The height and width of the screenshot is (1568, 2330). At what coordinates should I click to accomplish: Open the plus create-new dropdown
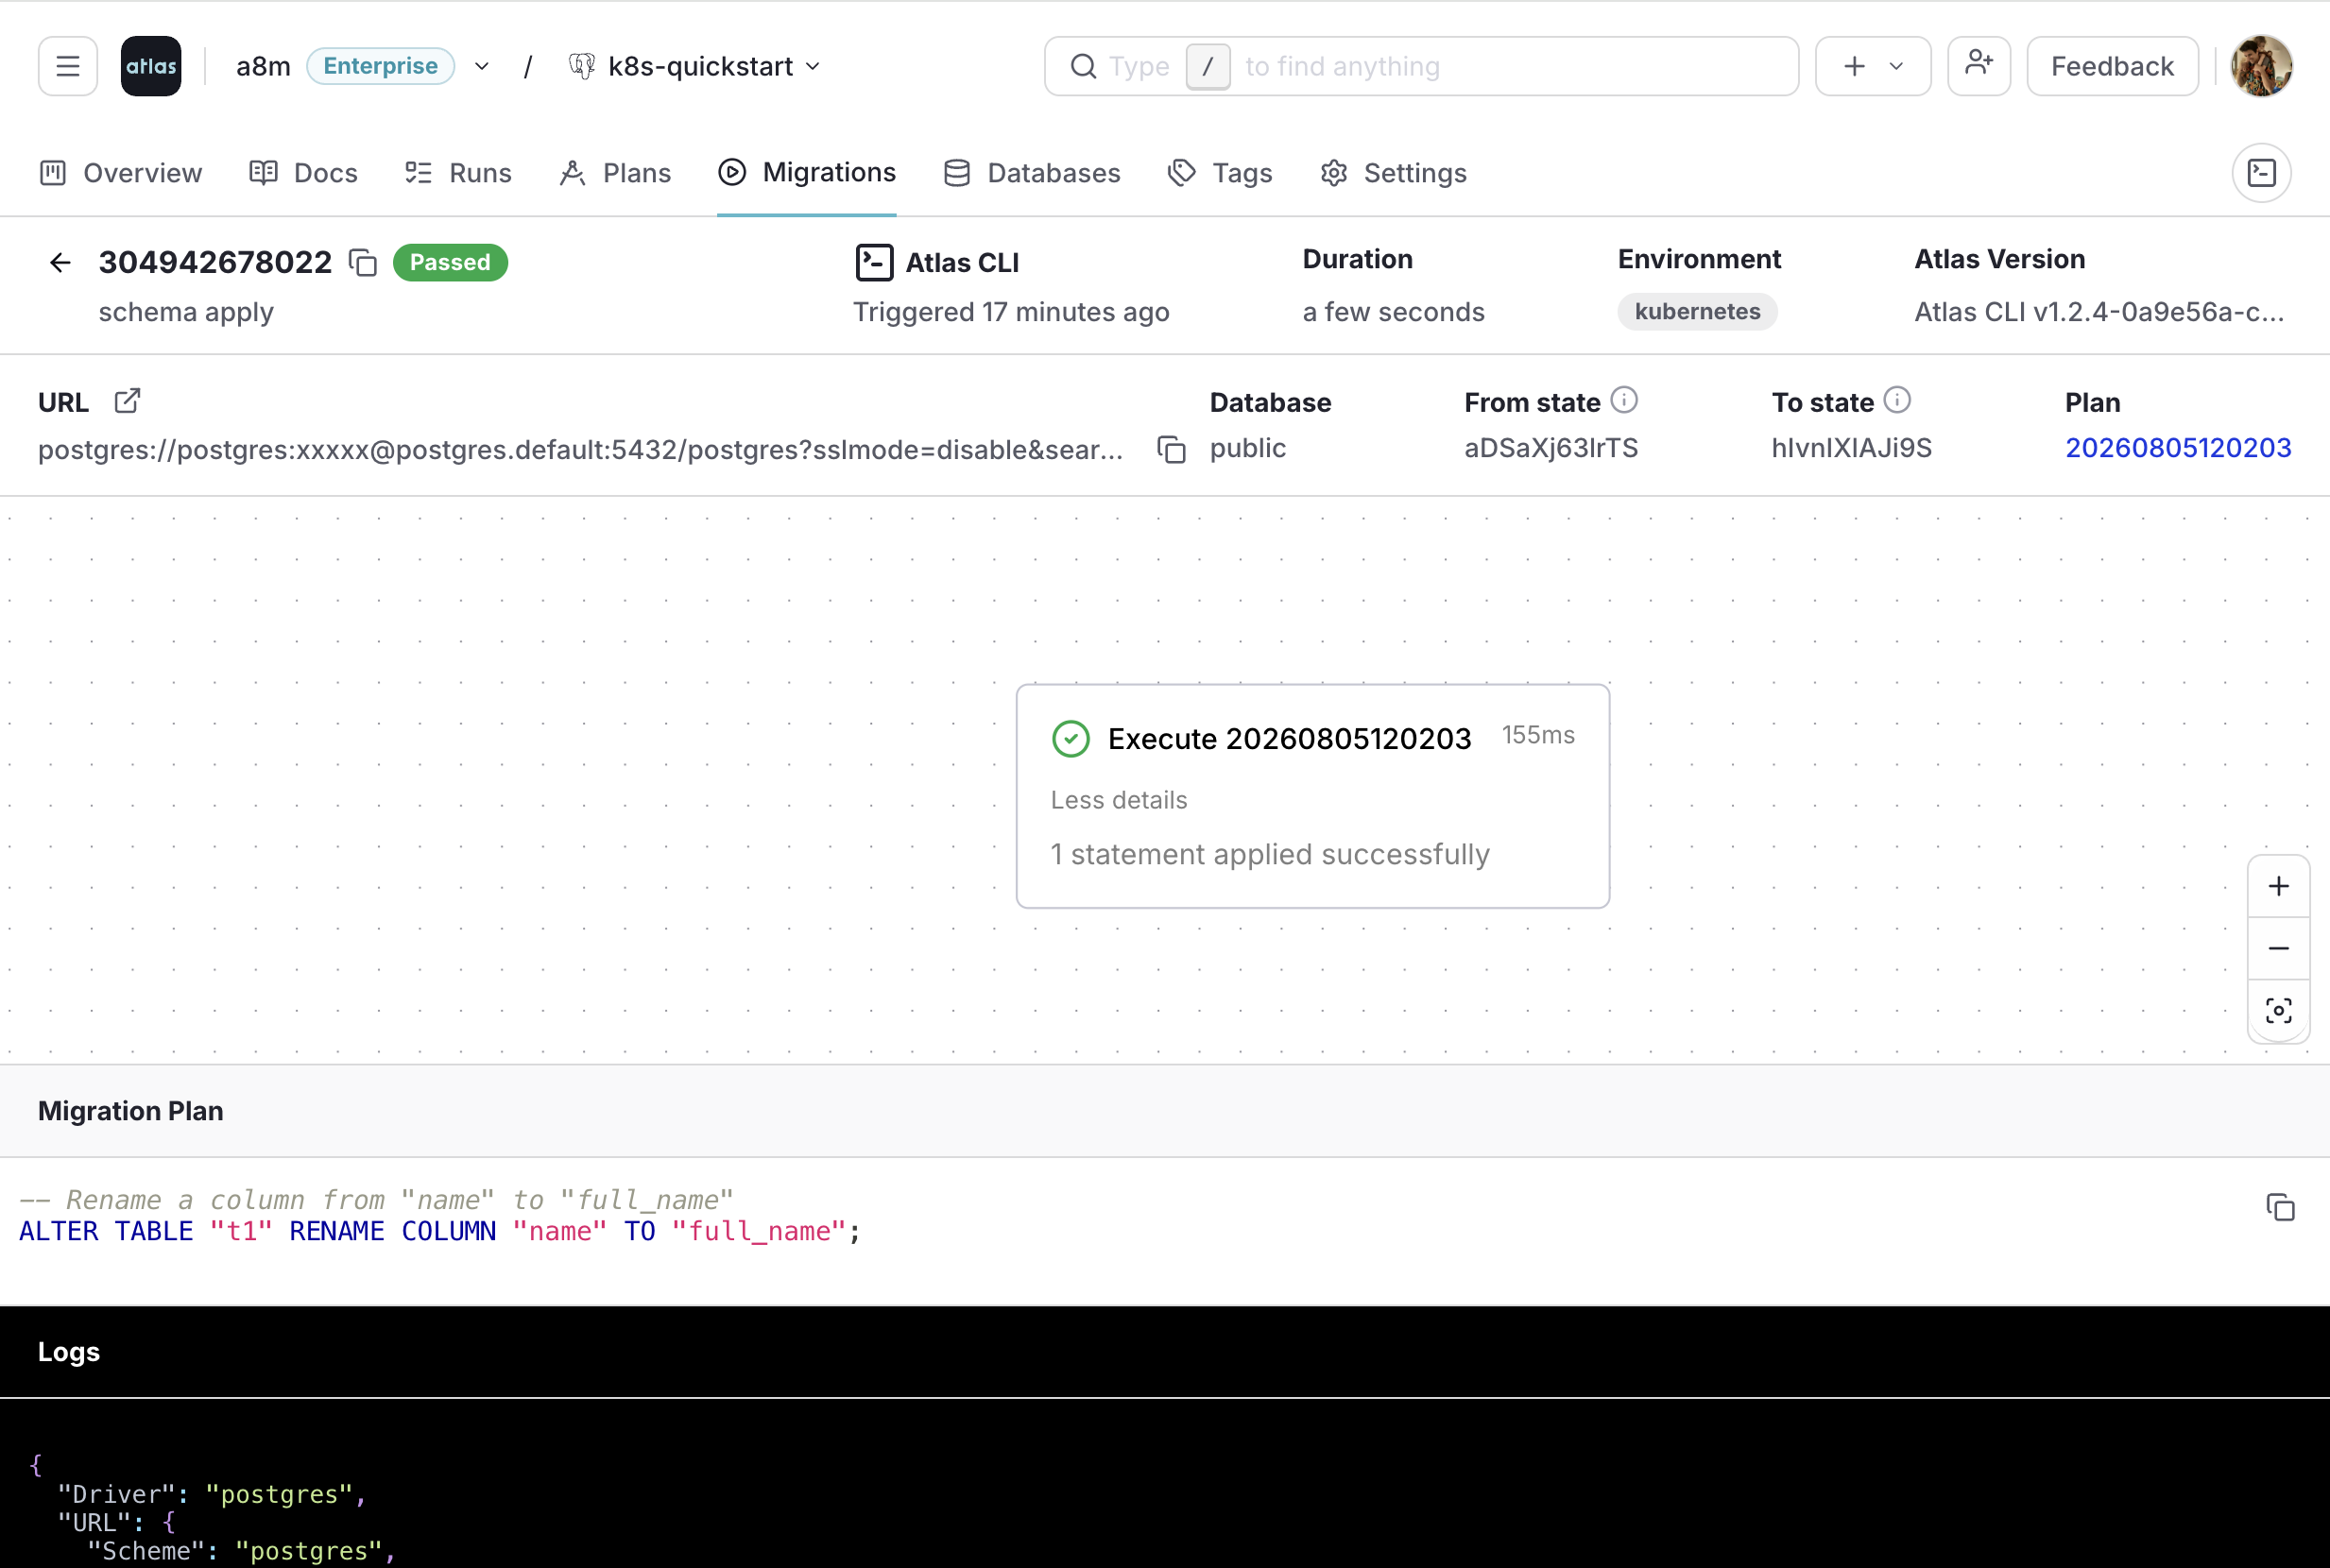point(1872,66)
